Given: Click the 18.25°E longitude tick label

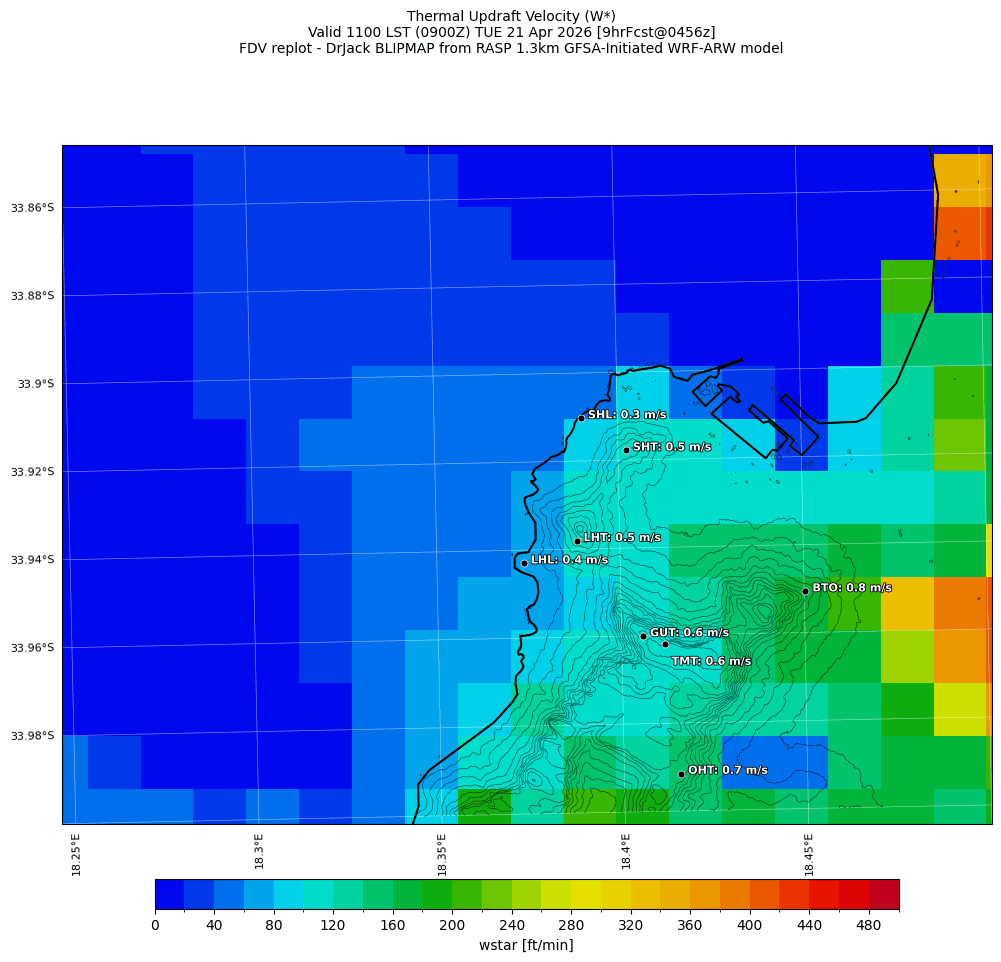Looking at the screenshot, I should click(x=77, y=854).
